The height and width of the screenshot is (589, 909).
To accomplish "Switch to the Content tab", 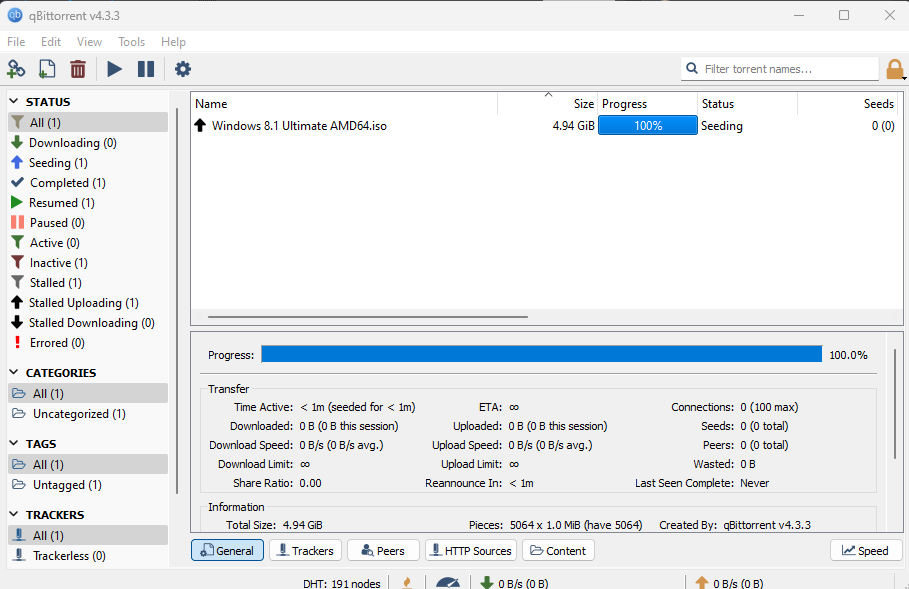I will 558,550.
